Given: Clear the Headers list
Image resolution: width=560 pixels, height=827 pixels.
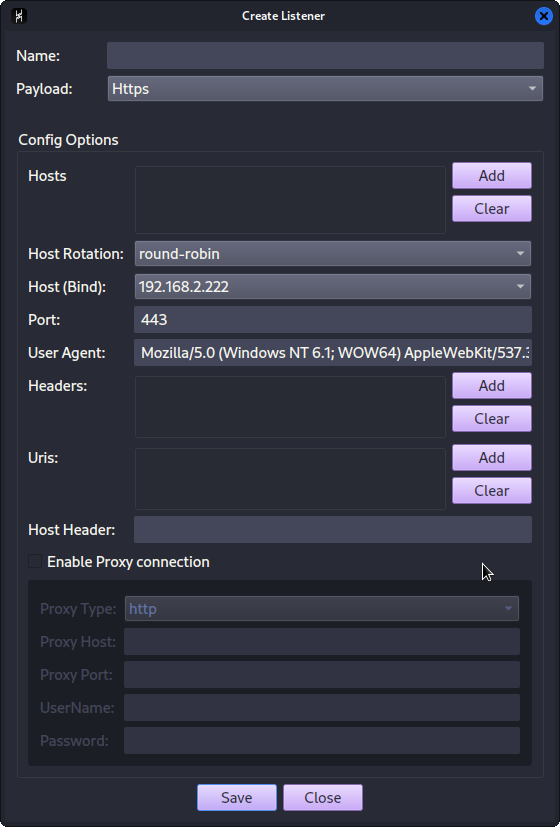Looking at the screenshot, I should pyautogui.click(x=491, y=419).
